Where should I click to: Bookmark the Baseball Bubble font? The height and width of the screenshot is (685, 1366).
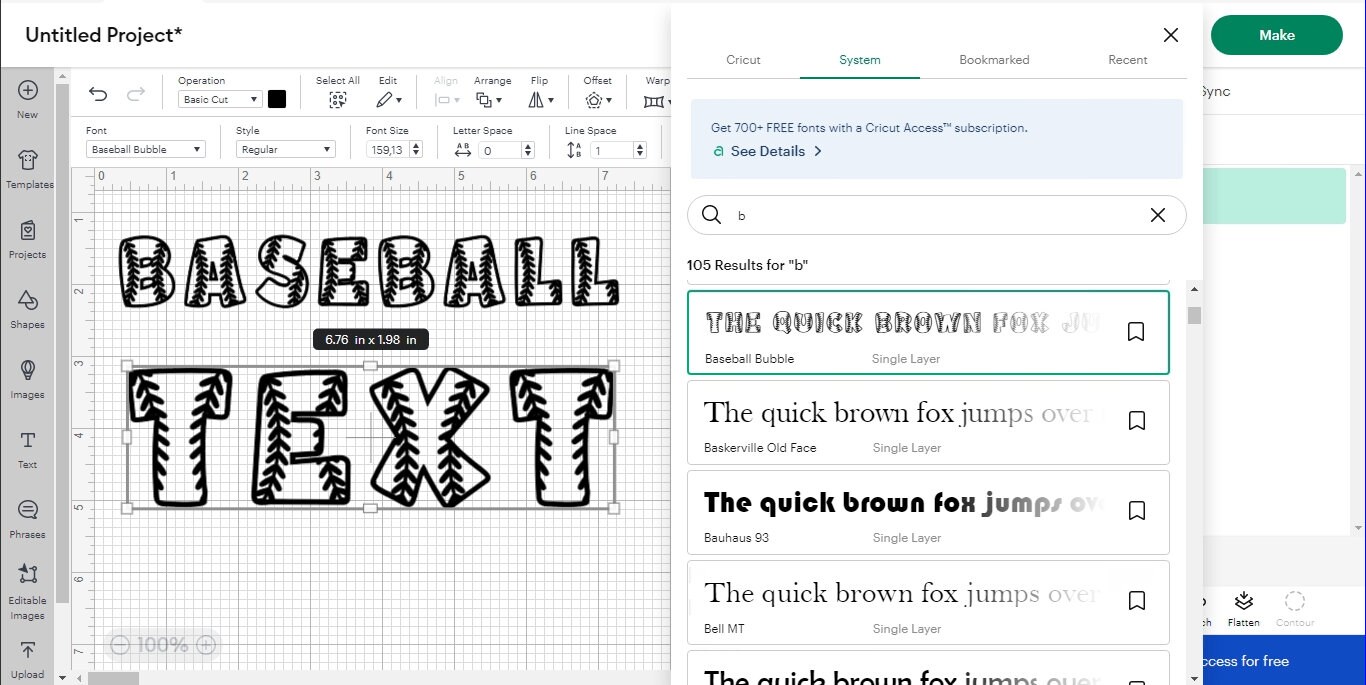coord(1136,331)
